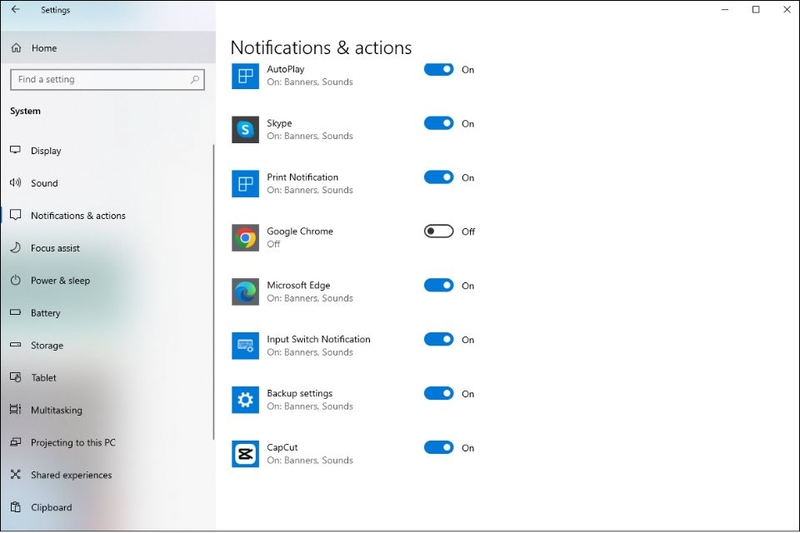Turn off Microsoft Edge notifications toggle
This screenshot has width=800, height=533.
pos(439,286)
